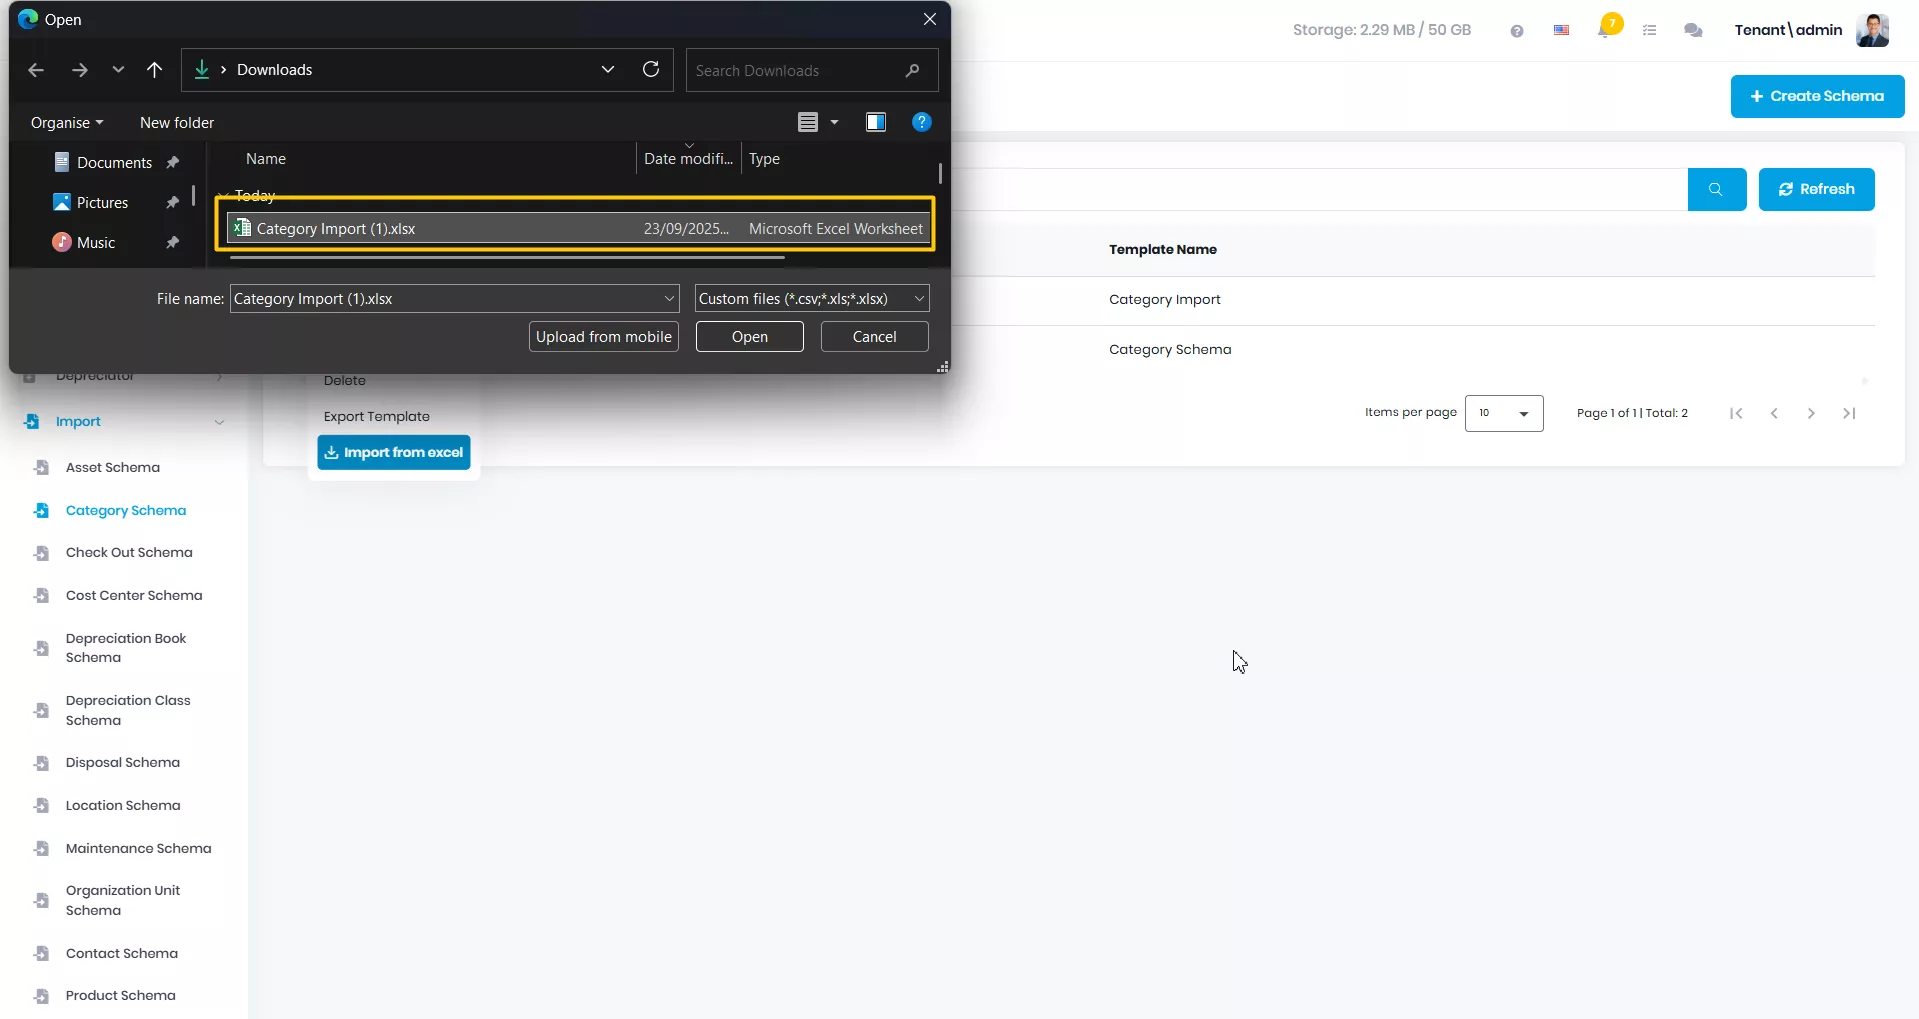Open Contact Schema in the sidebar
This screenshot has width=1919, height=1019.
pos(122,954)
